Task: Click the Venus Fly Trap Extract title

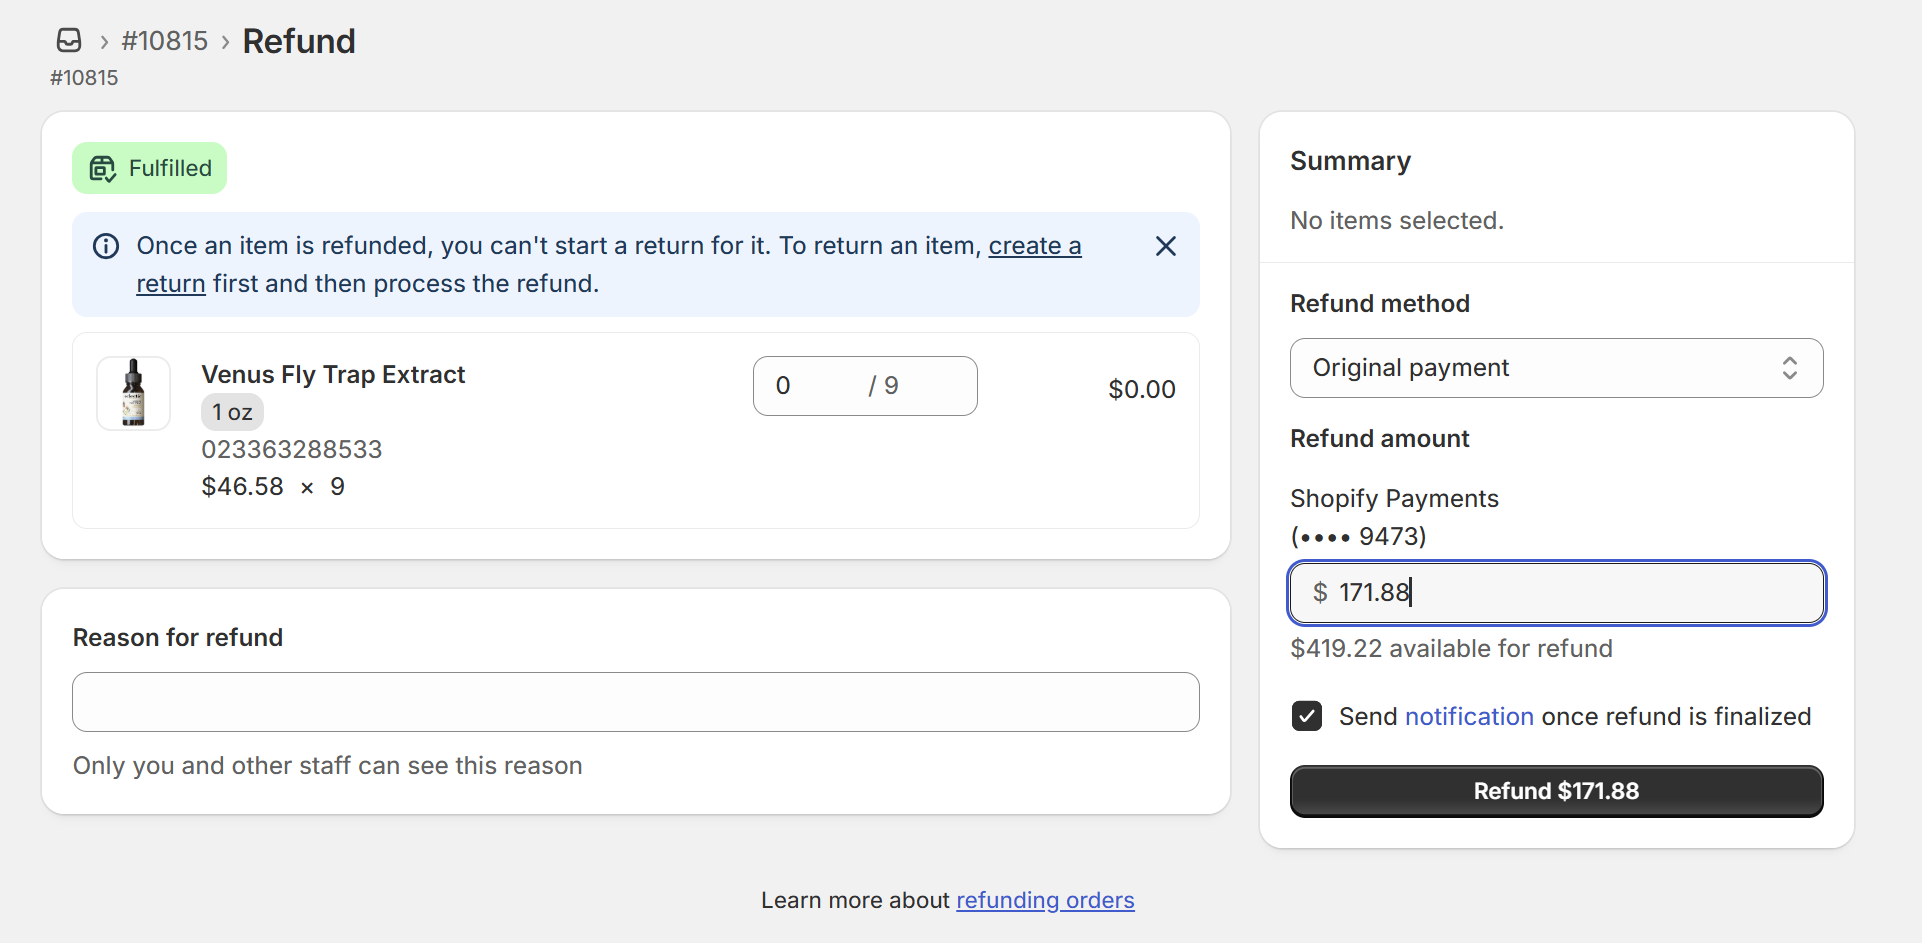Action: [333, 375]
